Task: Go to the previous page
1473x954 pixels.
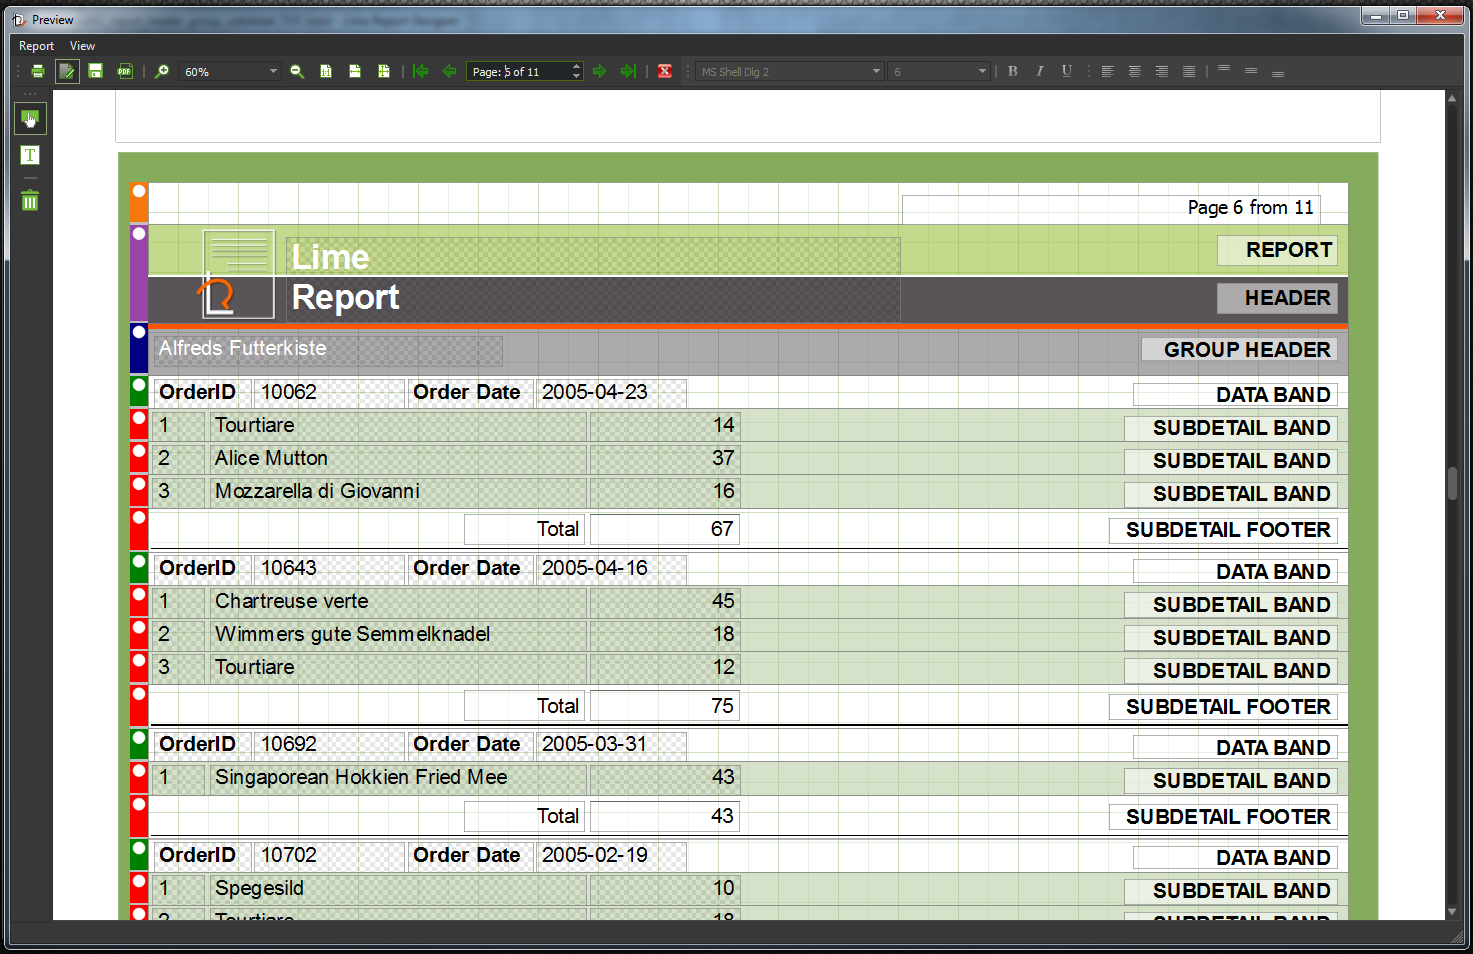Action: point(450,71)
